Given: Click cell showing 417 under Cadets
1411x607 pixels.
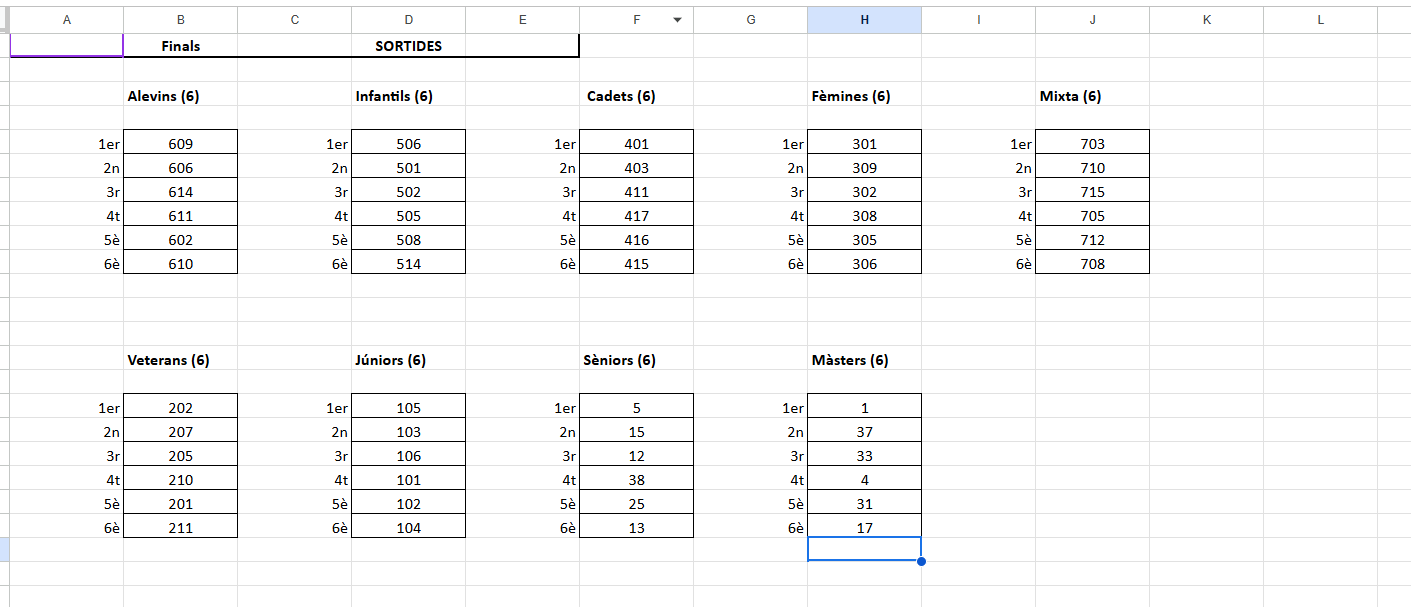Looking at the screenshot, I should (636, 215).
